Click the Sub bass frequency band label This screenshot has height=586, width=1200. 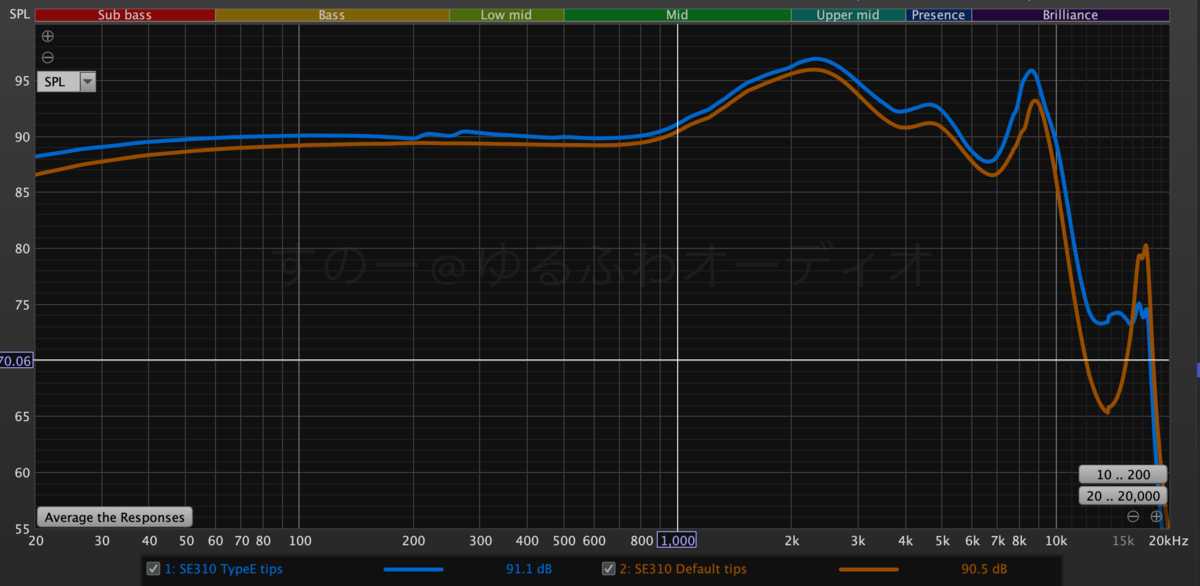point(125,15)
